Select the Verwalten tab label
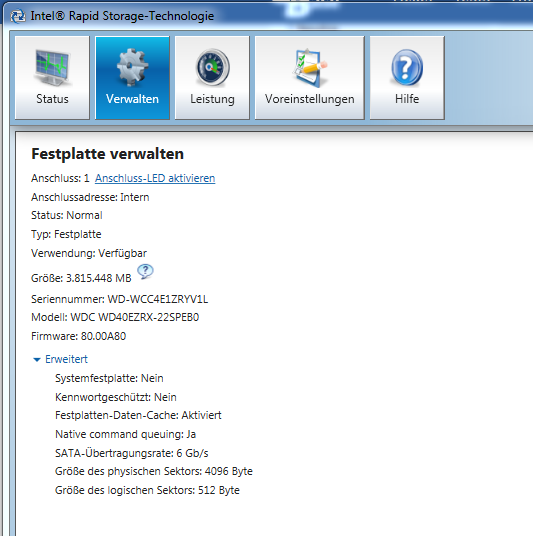 pos(132,99)
